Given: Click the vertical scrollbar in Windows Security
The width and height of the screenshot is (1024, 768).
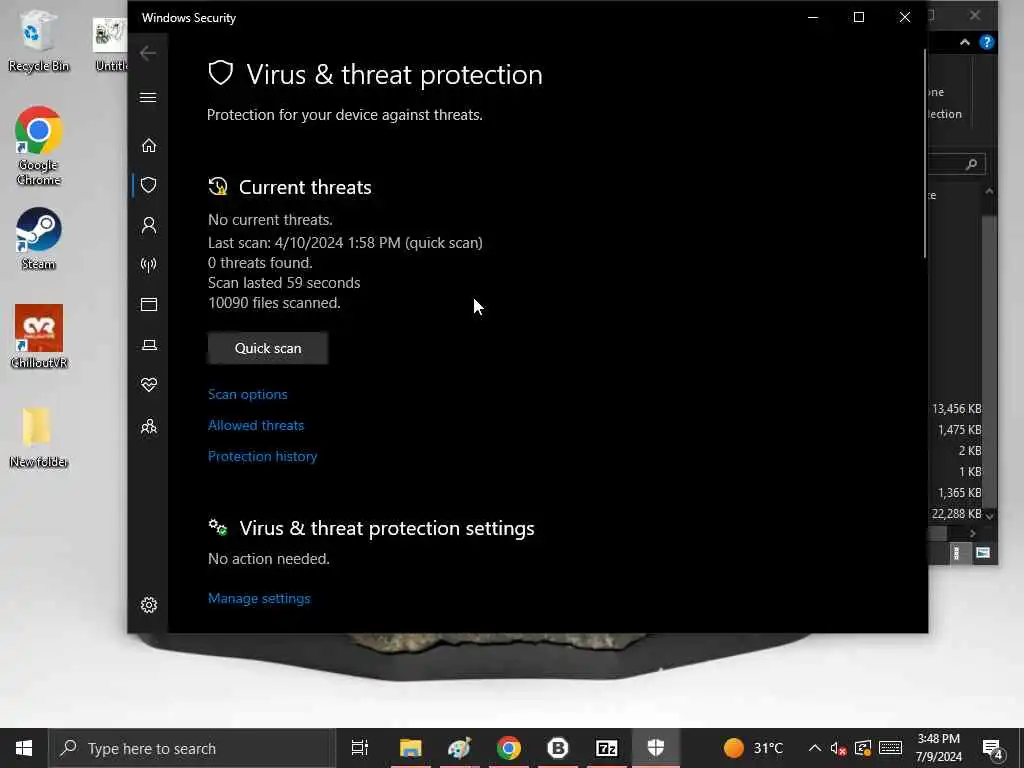Looking at the screenshot, I should [x=925, y=153].
